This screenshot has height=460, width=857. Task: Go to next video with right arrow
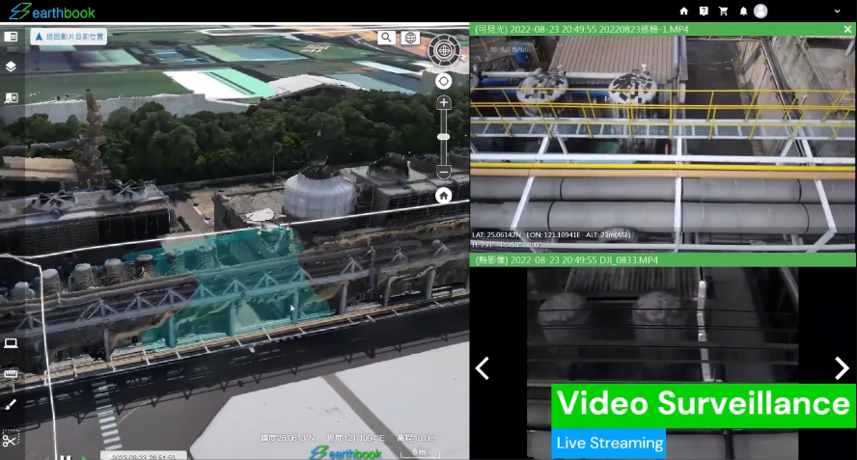pos(842,369)
